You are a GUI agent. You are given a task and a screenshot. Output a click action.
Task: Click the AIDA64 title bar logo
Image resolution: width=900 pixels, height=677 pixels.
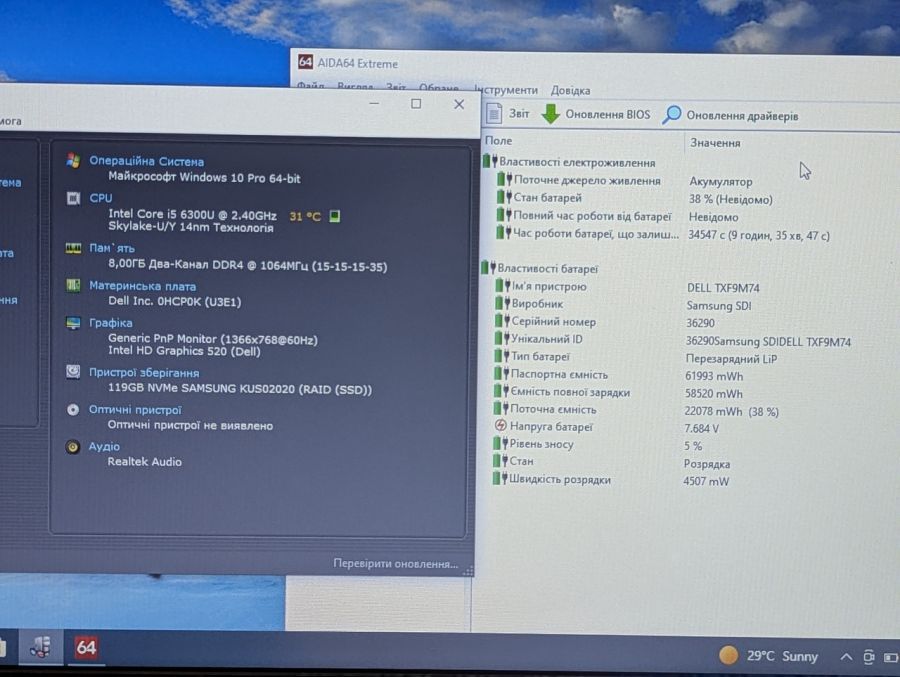point(305,62)
